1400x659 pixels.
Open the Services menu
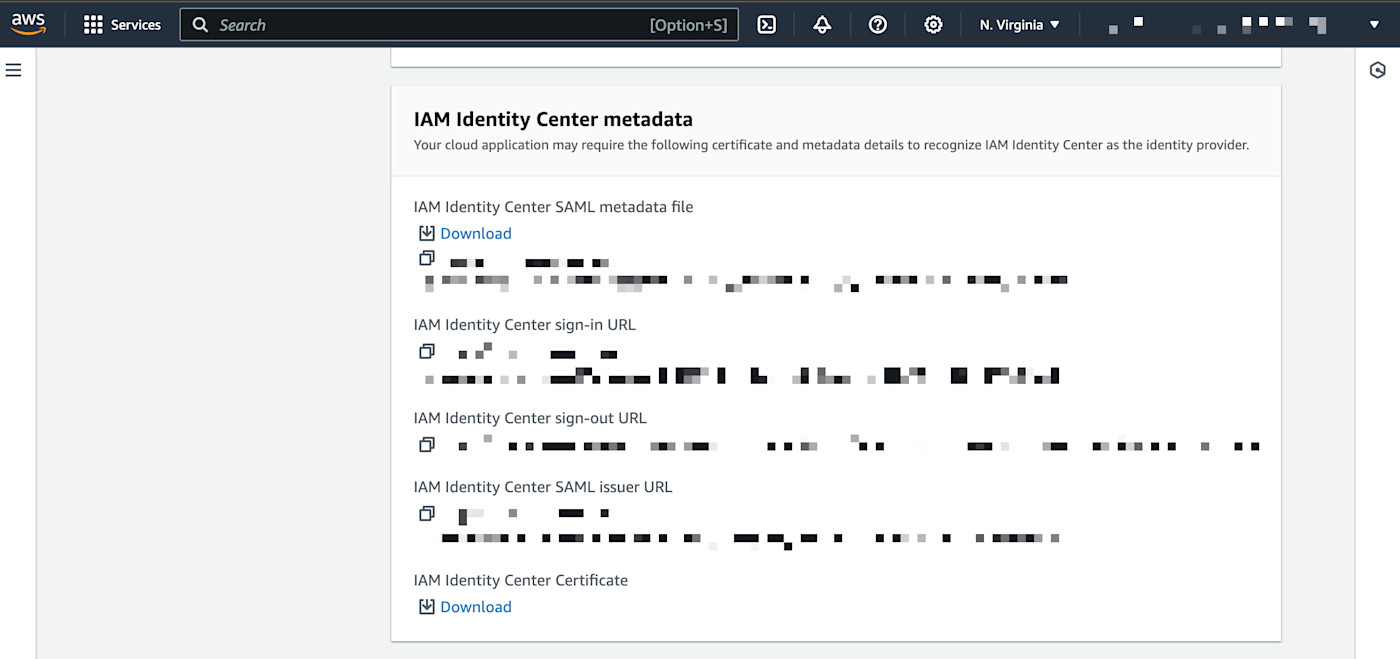122,24
